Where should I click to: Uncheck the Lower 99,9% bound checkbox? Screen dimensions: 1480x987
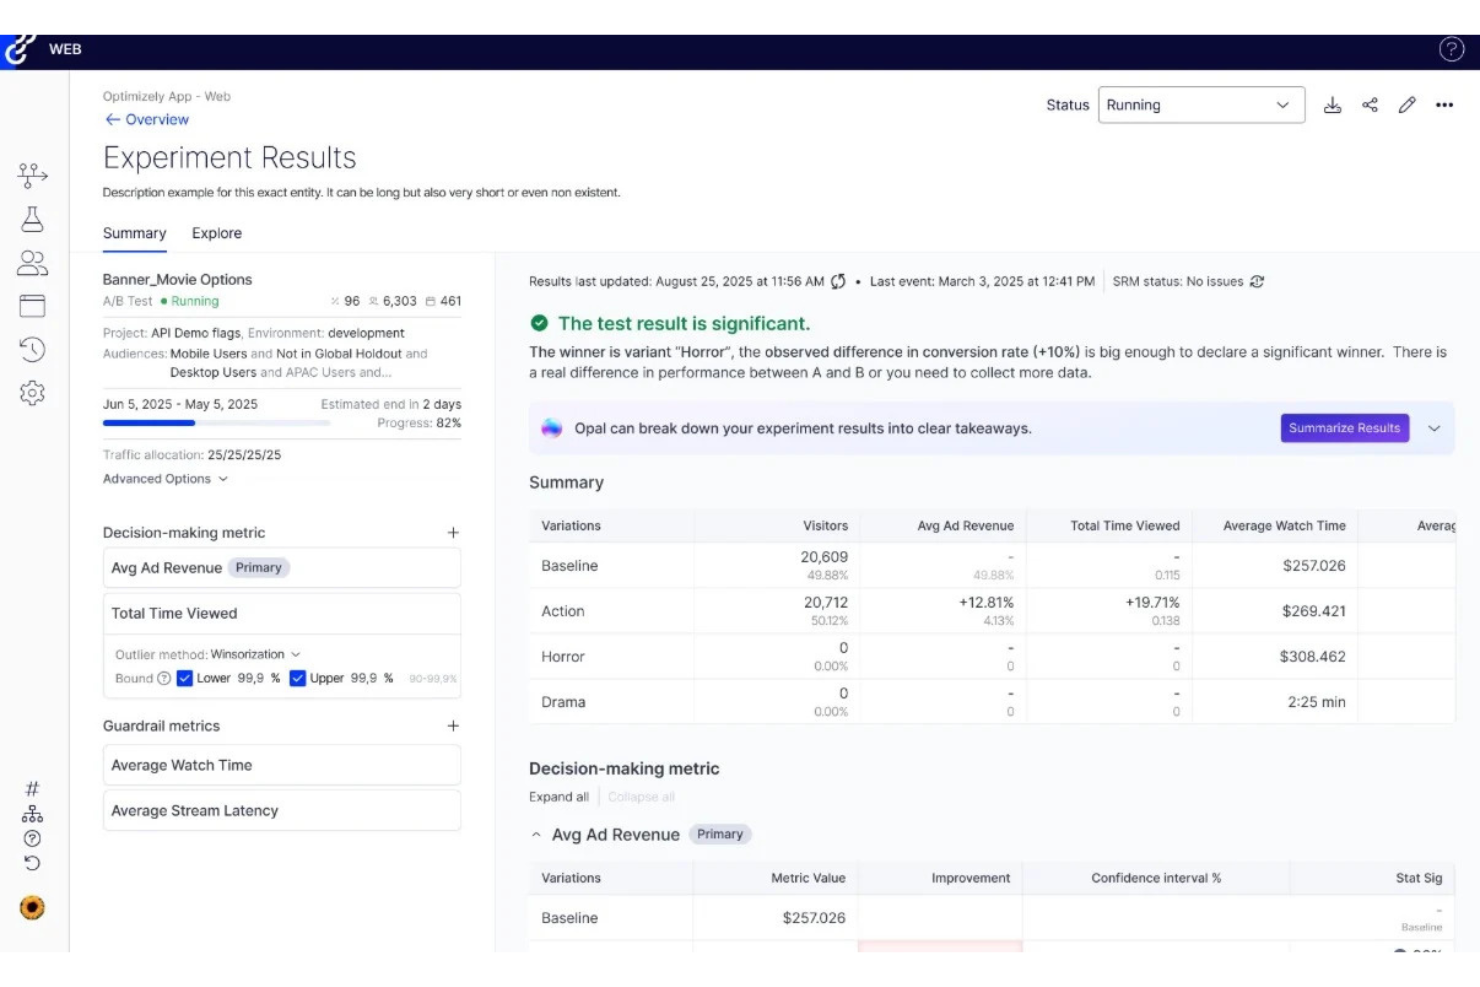coord(184,678)
